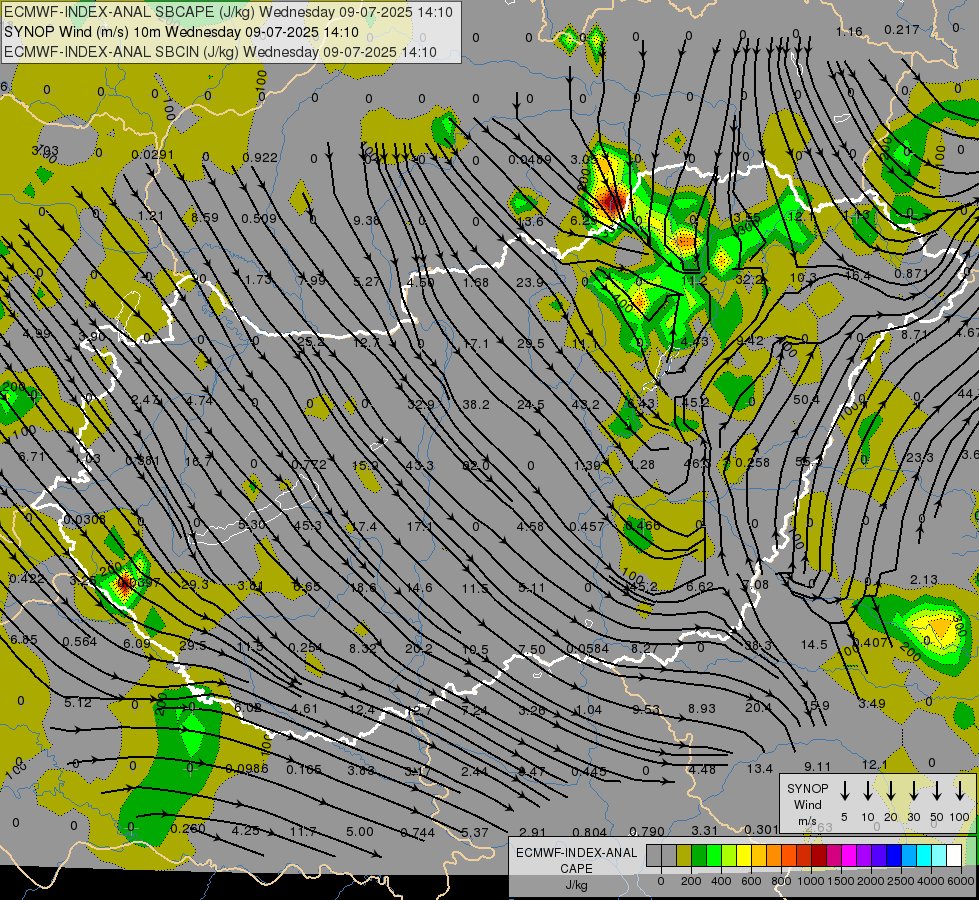Click the 1000 tick label on CAPE scale
Screen dimensions: 979x900
(x=811, y=882)
